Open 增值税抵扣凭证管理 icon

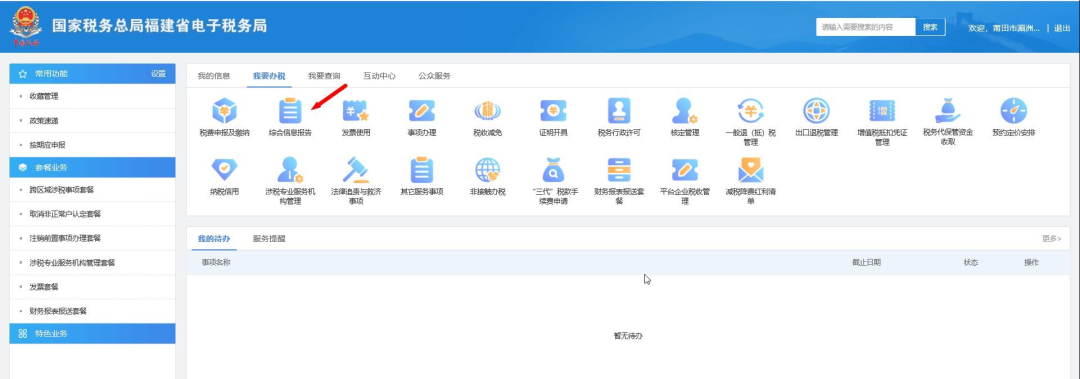click(x=882, y=110)
